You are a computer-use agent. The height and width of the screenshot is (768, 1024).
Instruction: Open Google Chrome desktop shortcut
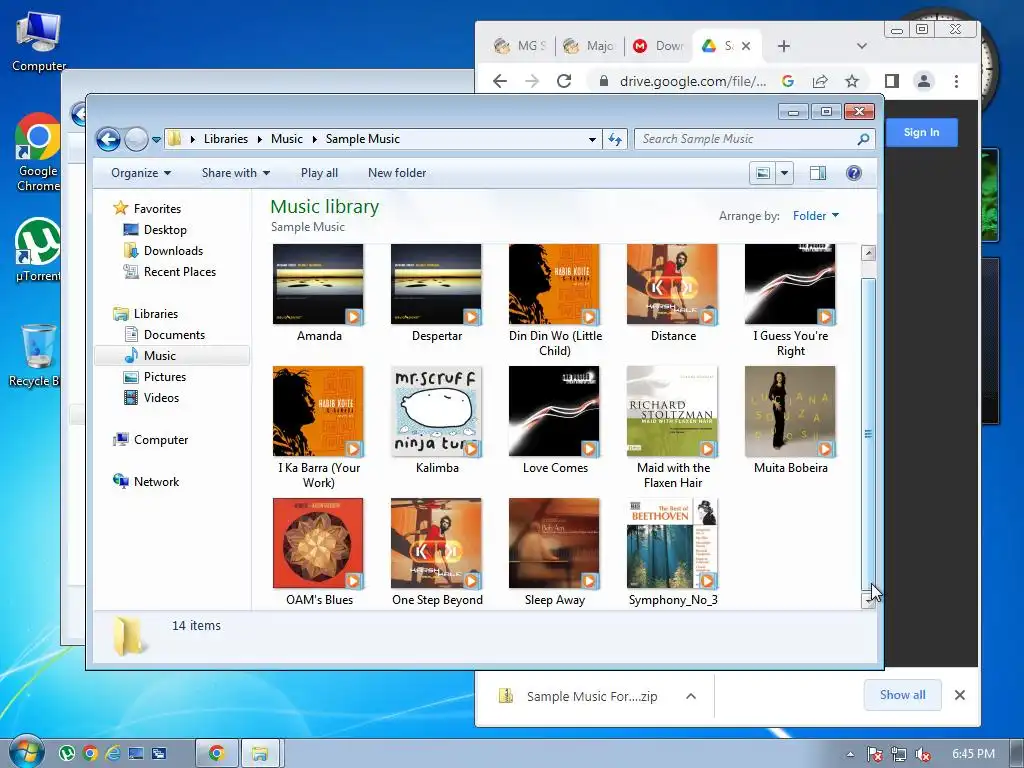pos(38,152)
